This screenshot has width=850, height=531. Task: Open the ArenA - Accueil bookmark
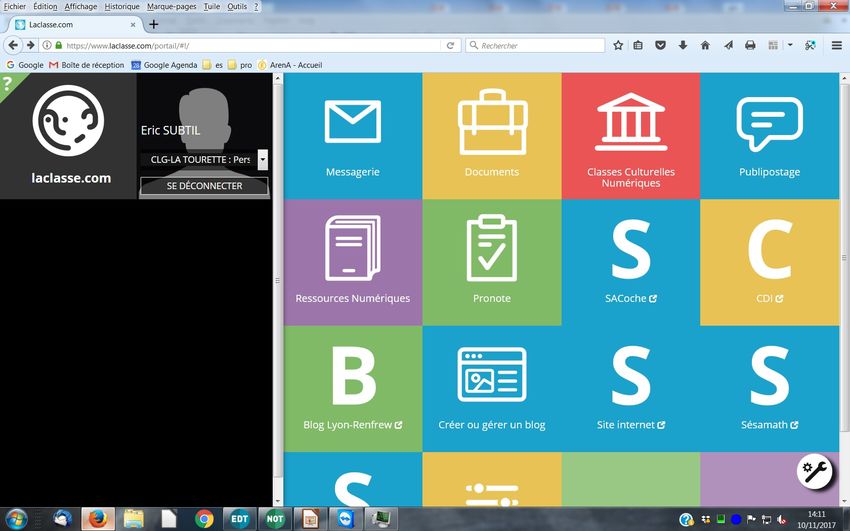tap(290, 65)
